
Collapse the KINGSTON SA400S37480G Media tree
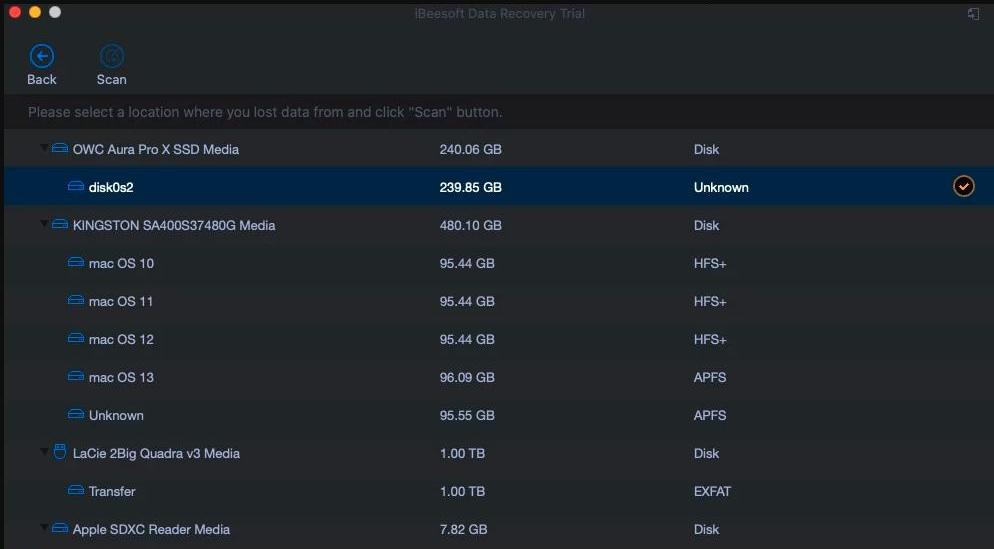(x=44, y=224)
